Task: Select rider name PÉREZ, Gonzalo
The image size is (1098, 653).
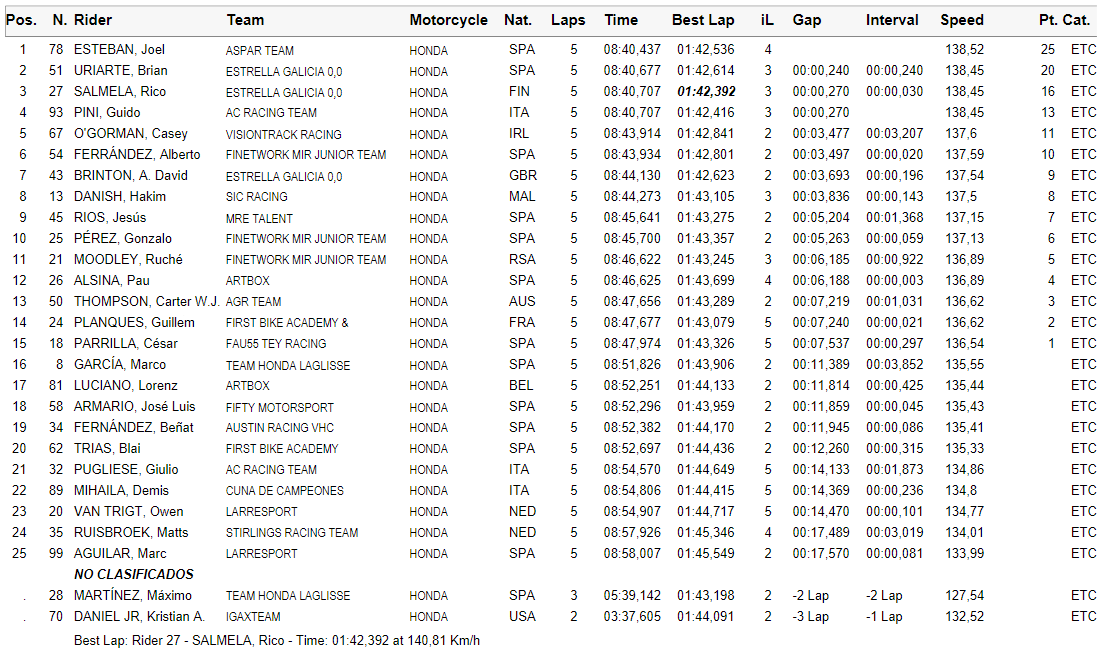Action: tap(123, 239)
